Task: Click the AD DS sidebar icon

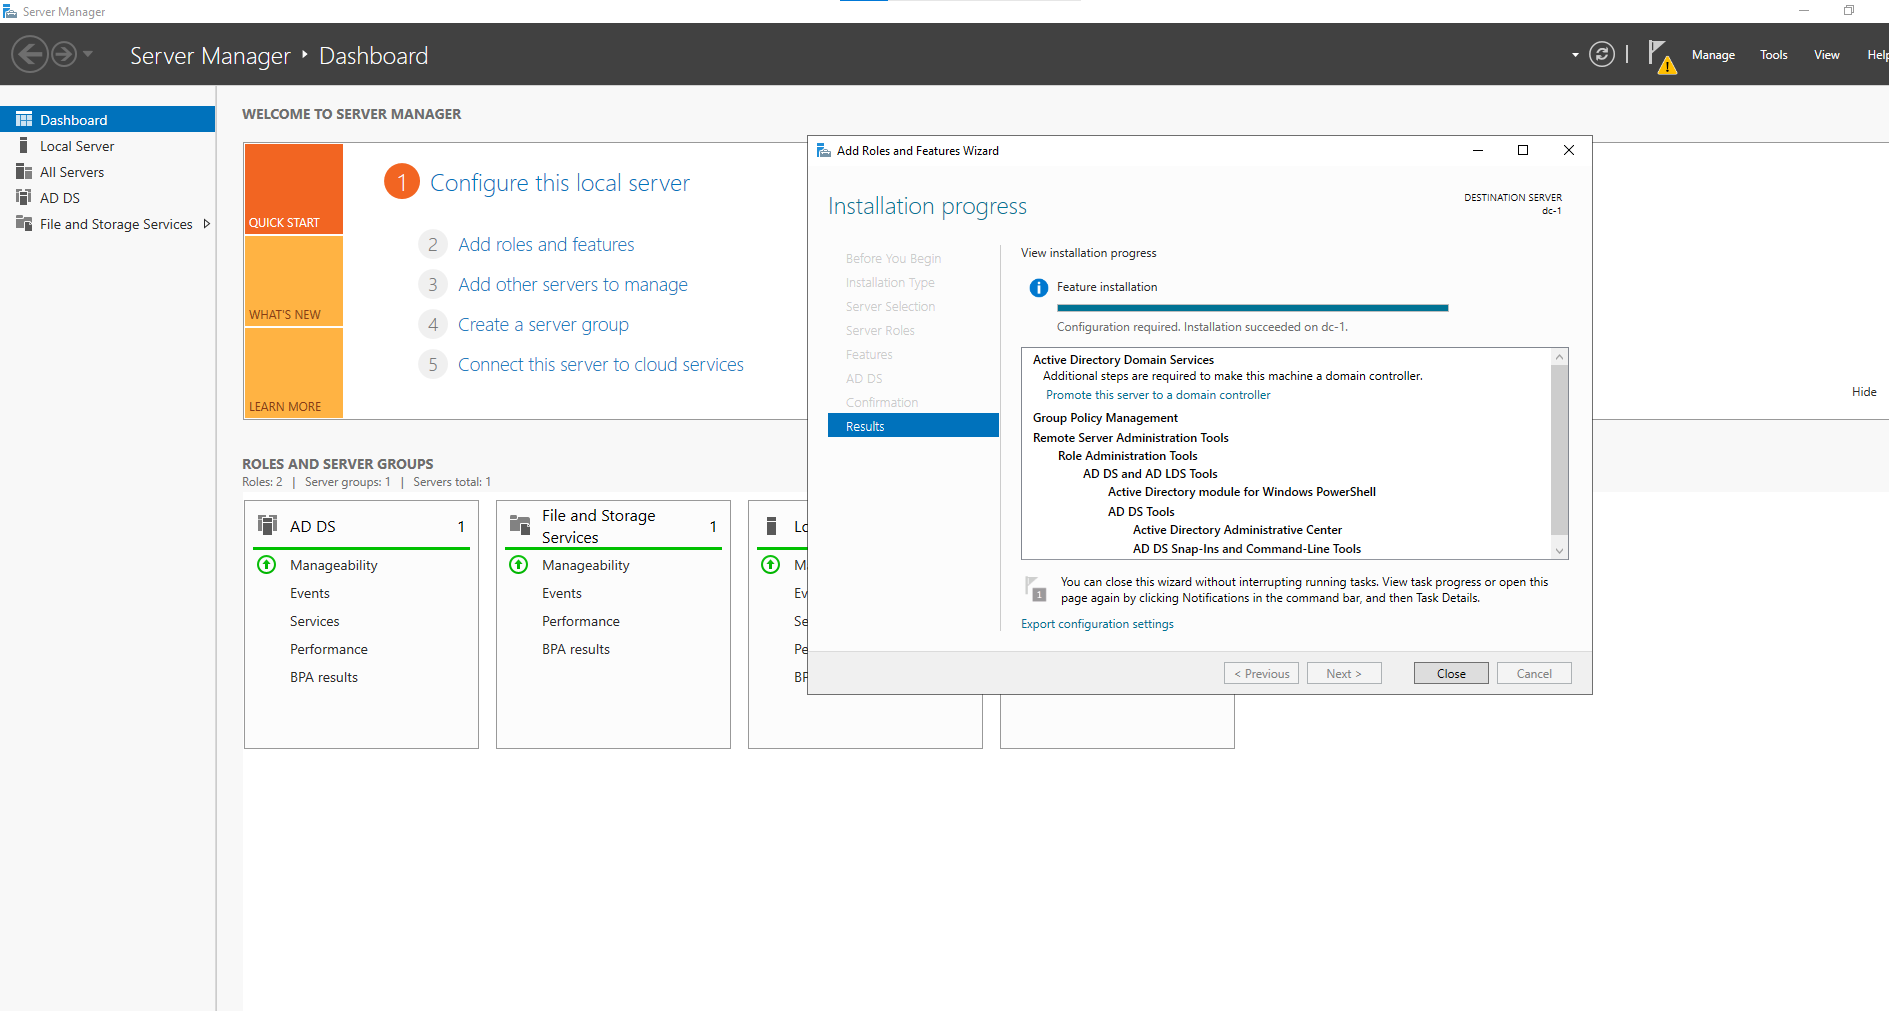Action: (24, 197)
